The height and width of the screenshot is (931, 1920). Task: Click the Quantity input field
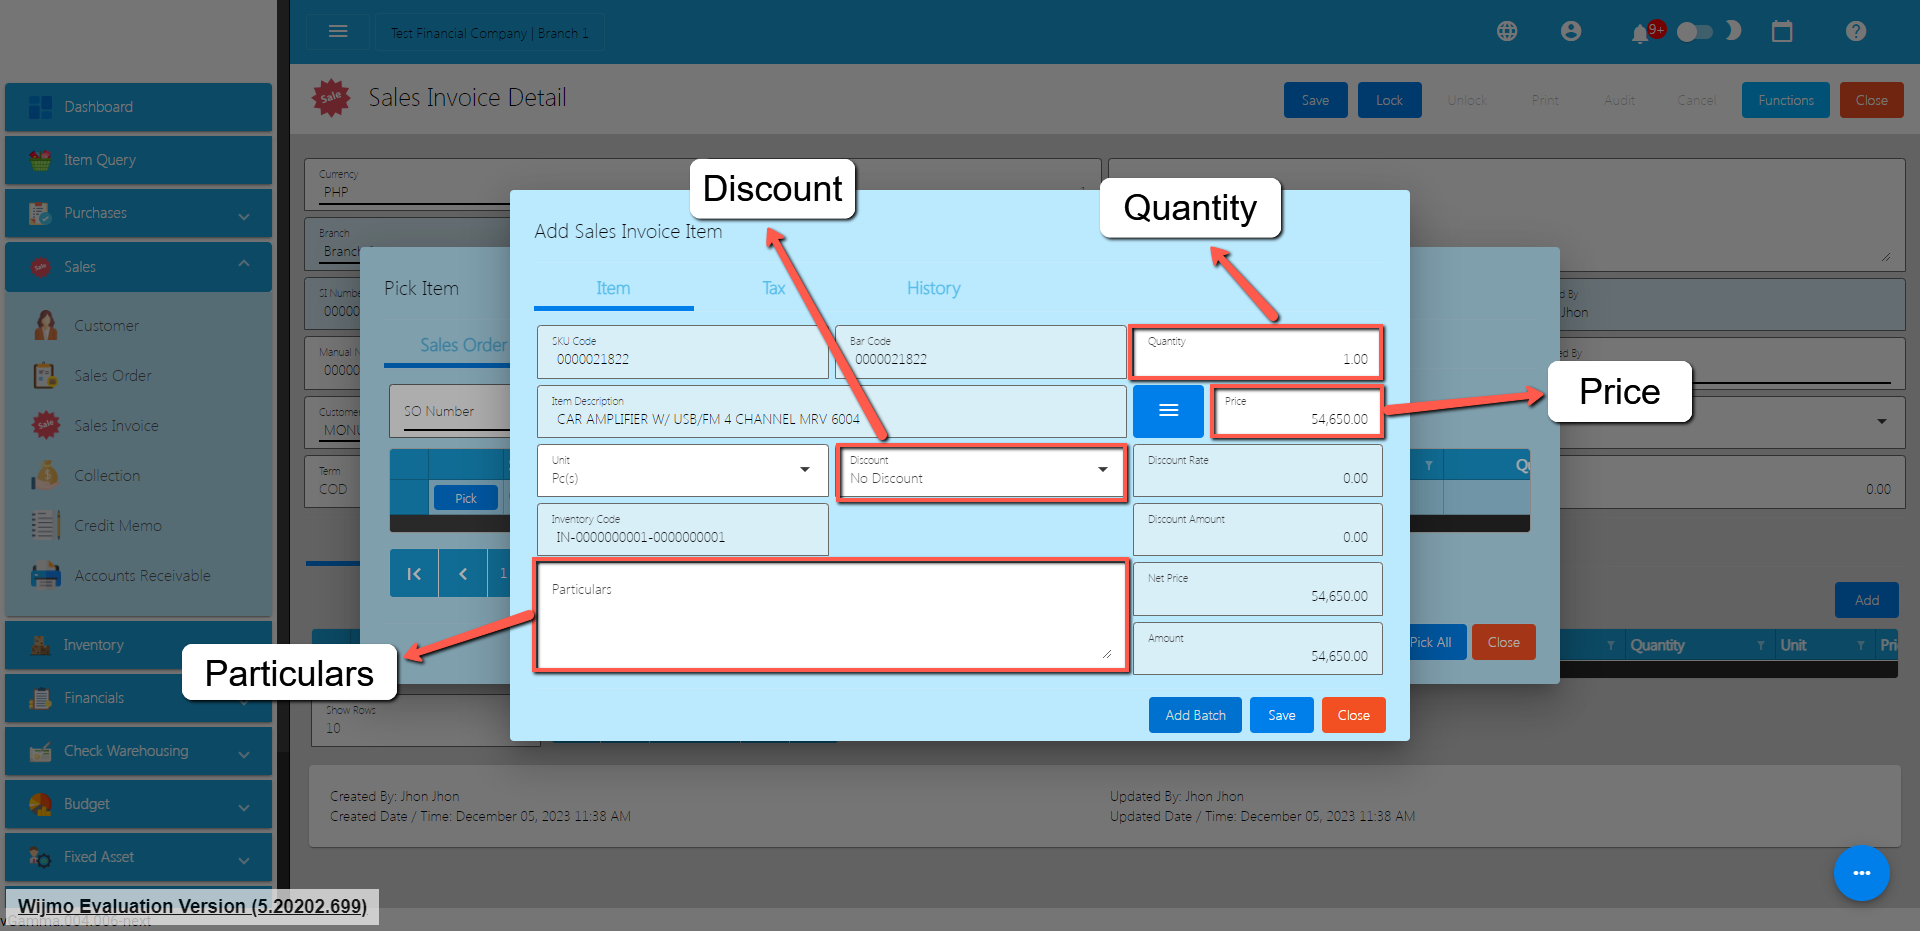(x=1256, y=353)
